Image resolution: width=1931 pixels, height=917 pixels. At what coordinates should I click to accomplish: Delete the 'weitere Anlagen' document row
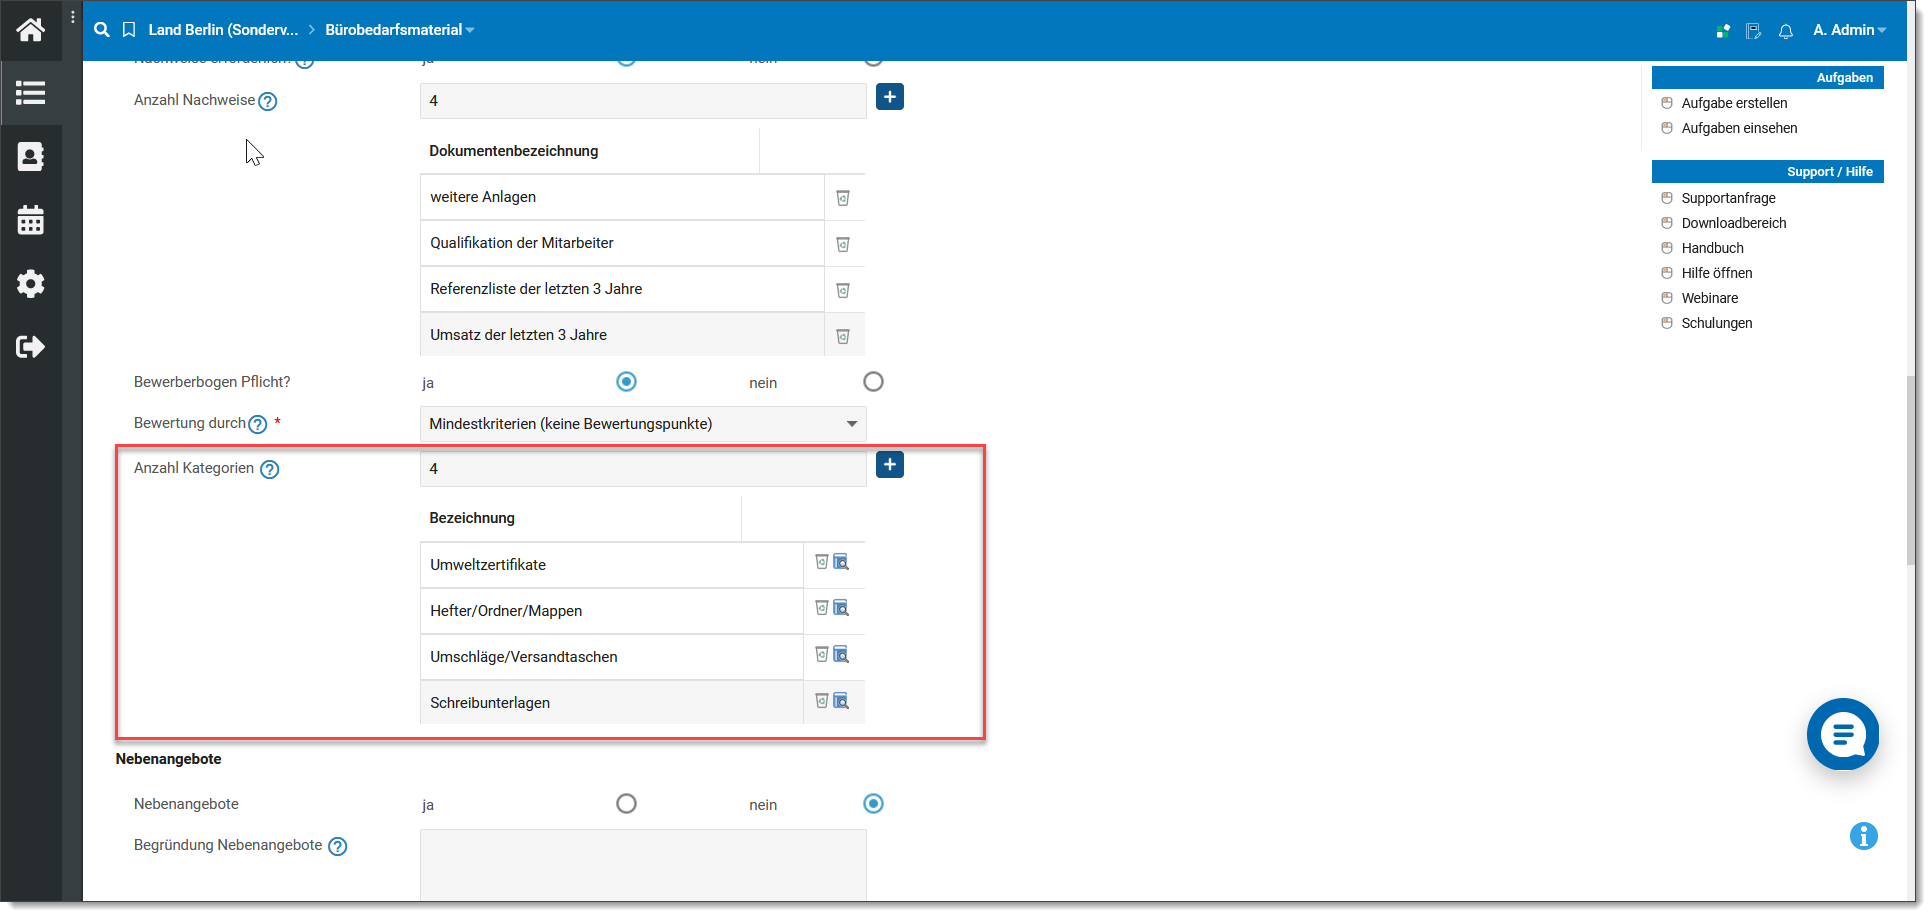843,198
